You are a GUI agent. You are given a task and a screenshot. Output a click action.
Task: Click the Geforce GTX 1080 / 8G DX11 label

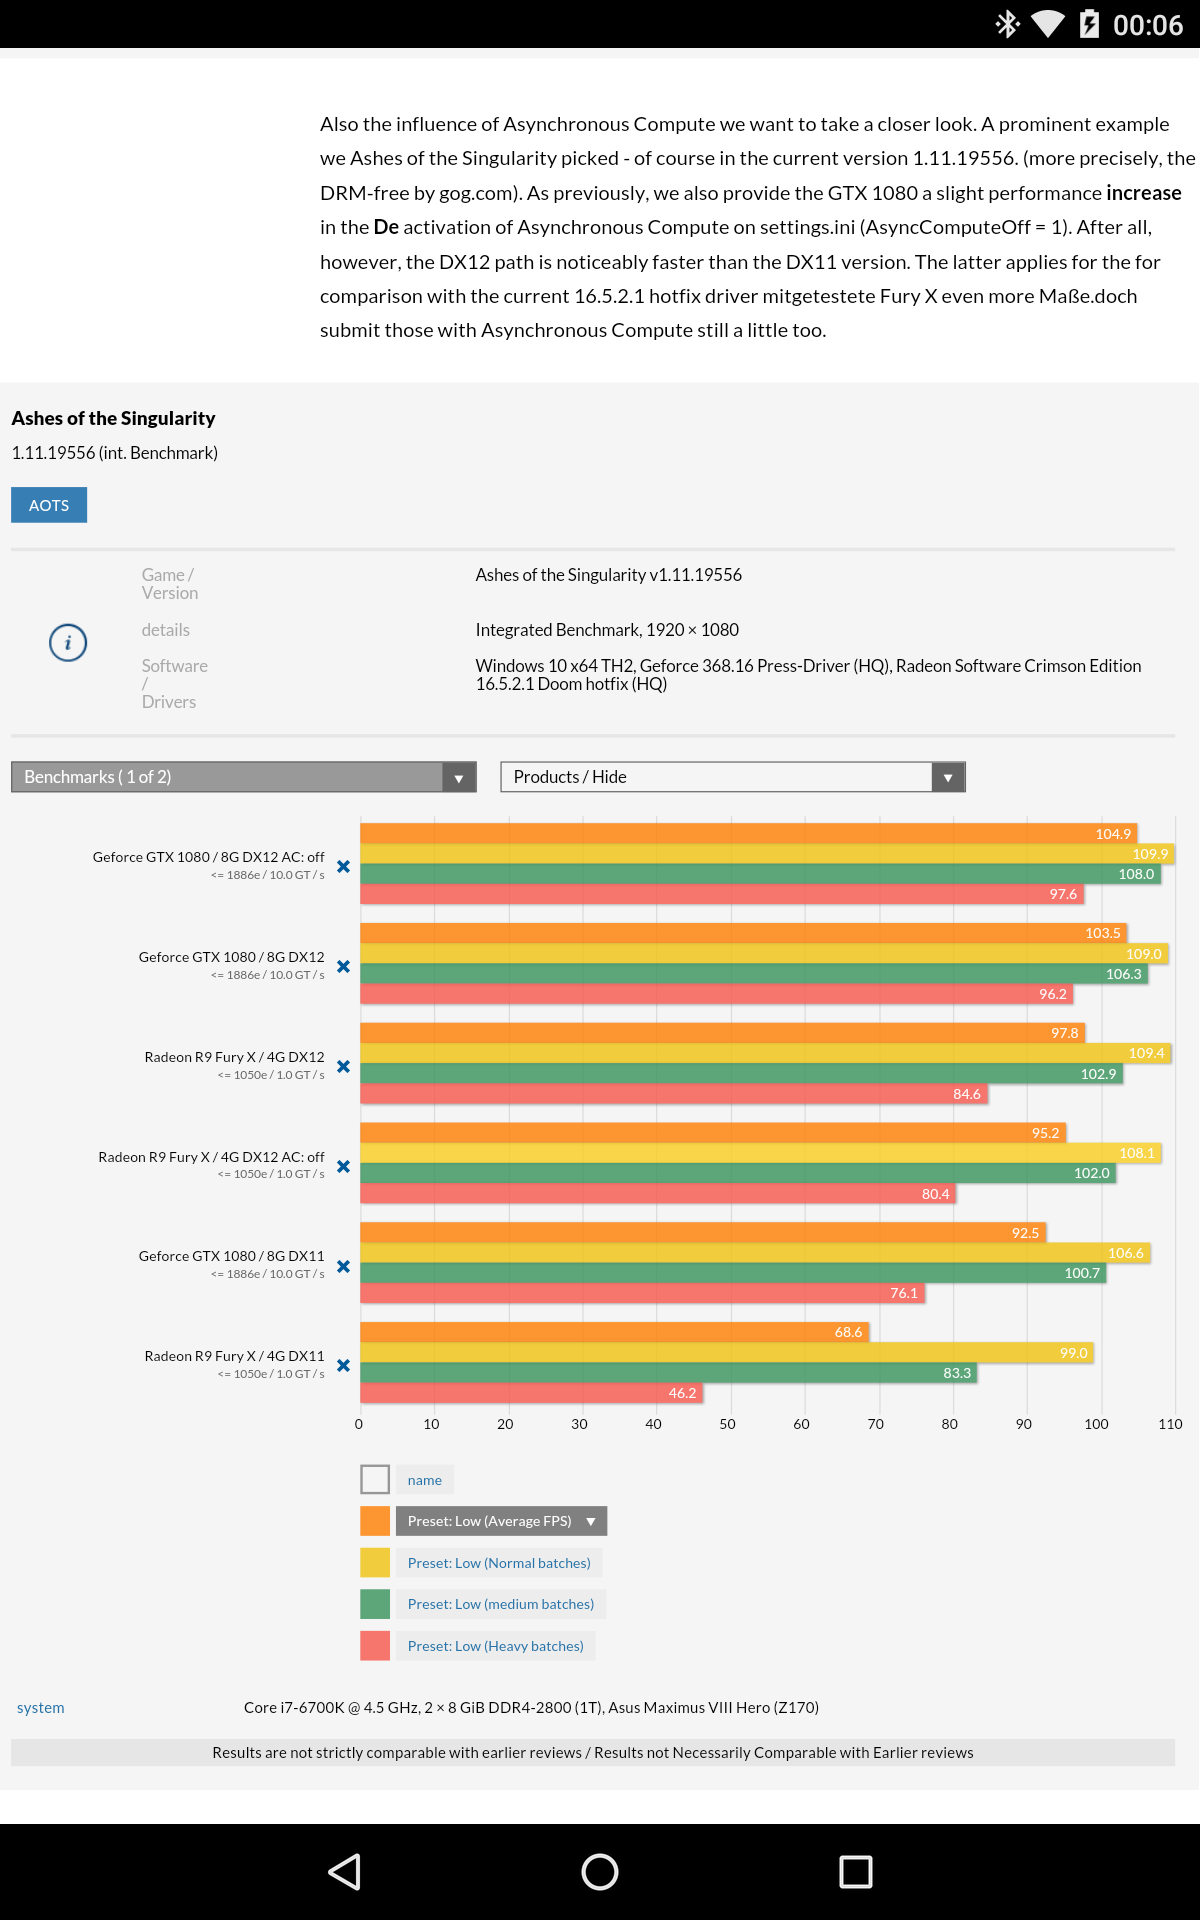[232, 1256]
